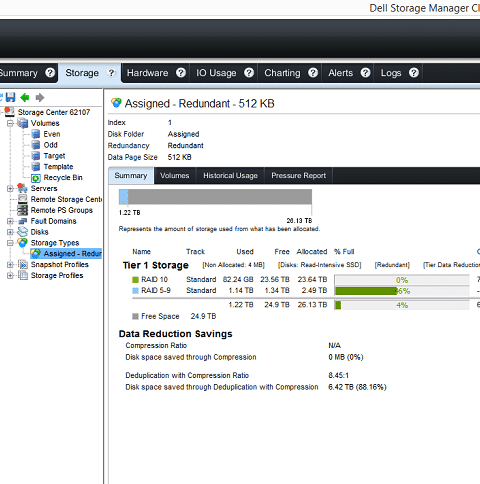The height and width of the screenshot is (484, 480).
Task: Click the total 4% full bar
Action: (402, 305)
